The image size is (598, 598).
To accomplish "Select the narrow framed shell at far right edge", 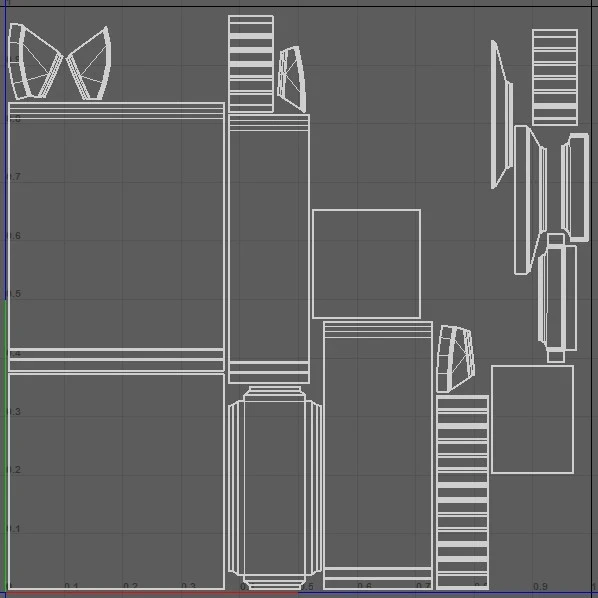I will point(575,187).
